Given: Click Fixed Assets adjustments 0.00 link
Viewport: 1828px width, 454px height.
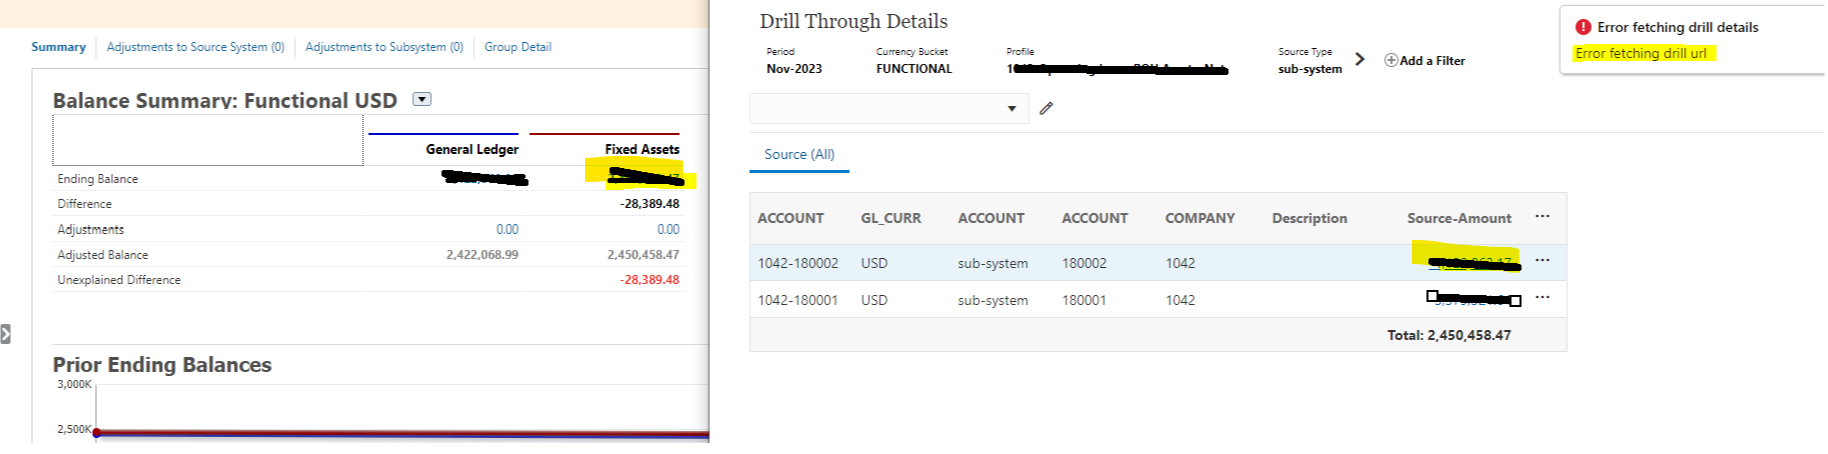Looking at the screenshot, I should pyautogui.click(x=668, y=229).
